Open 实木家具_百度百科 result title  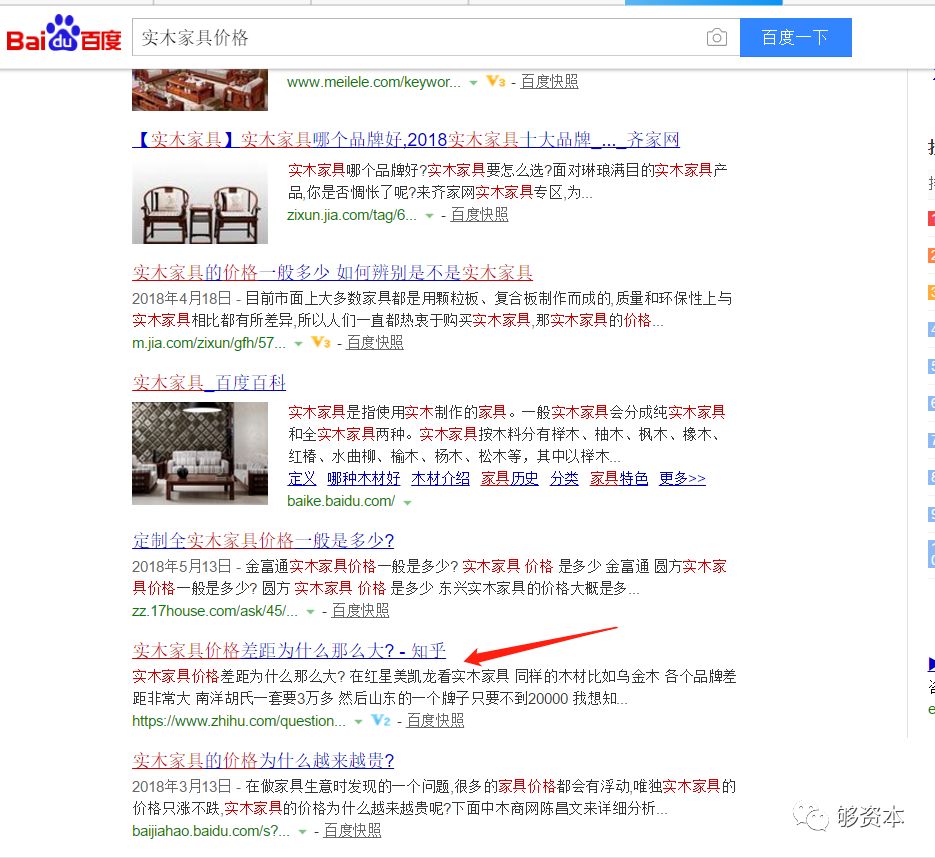[209, 382]
